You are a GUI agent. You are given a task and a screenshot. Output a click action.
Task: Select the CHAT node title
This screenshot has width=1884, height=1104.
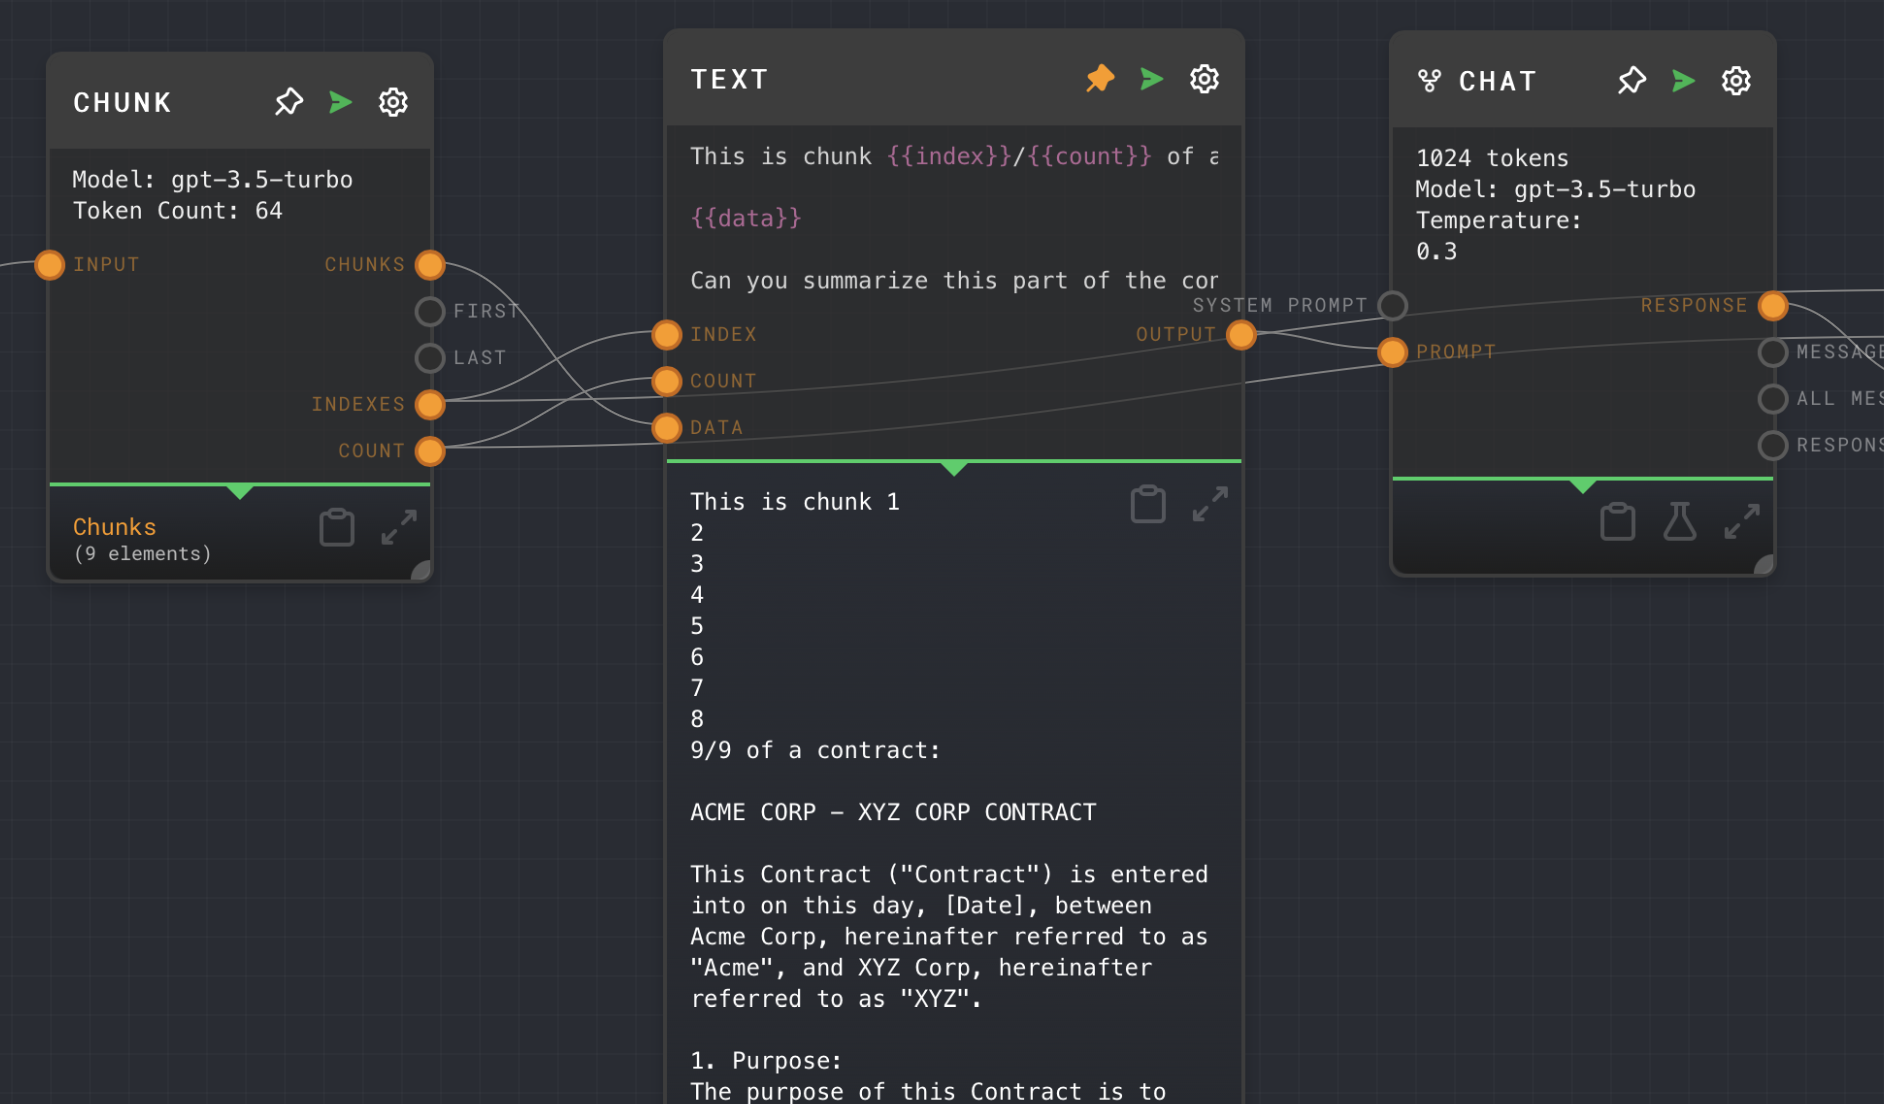pyautogui.click(x=1497, y=82)
